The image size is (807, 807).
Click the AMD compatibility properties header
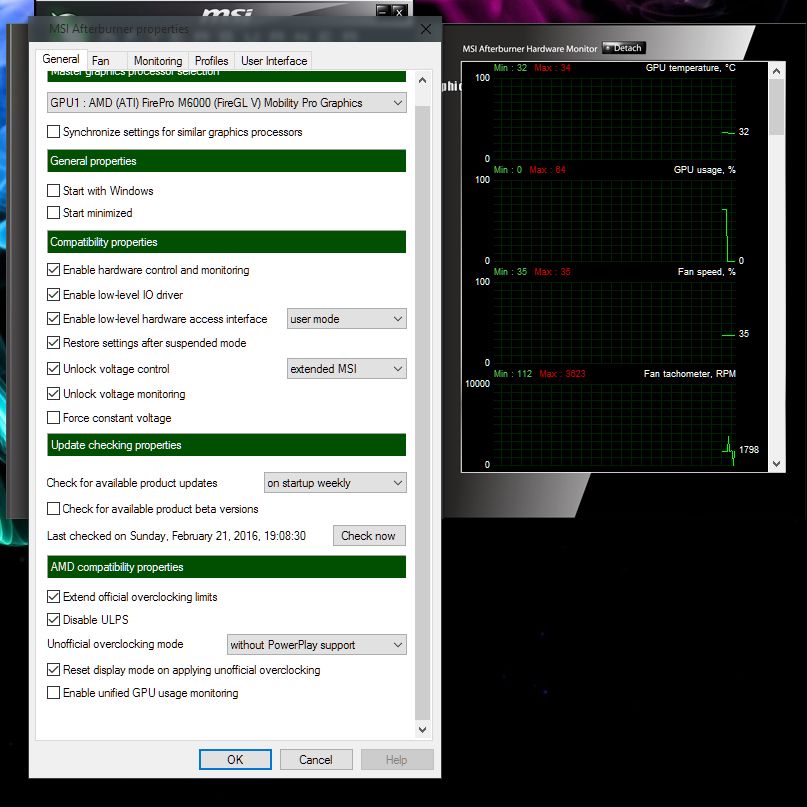coord(226,567)
